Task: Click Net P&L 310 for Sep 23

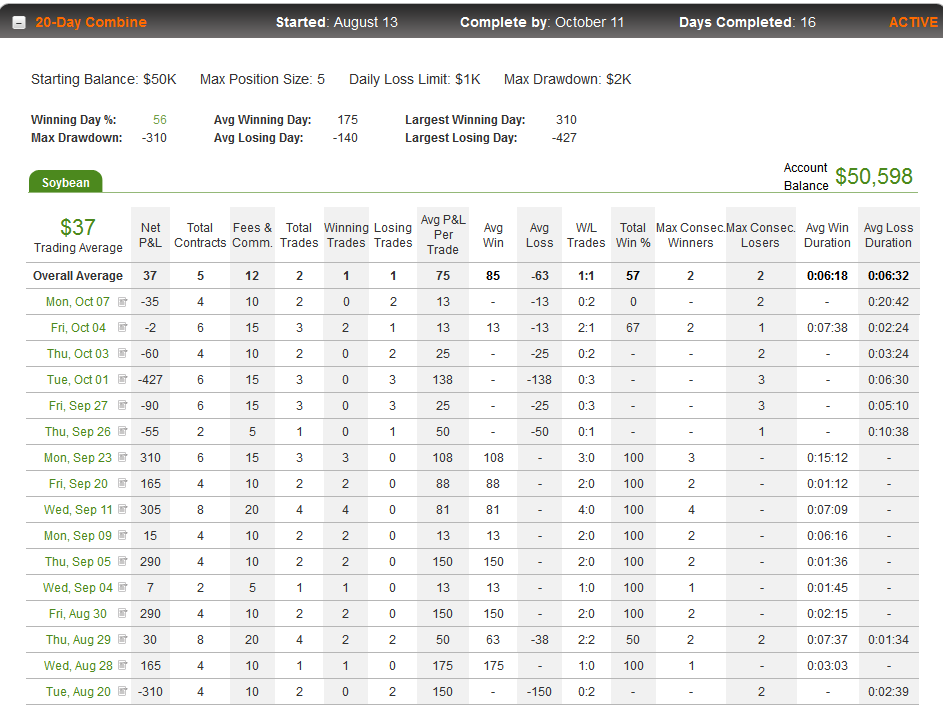Action: click(150, 458)
